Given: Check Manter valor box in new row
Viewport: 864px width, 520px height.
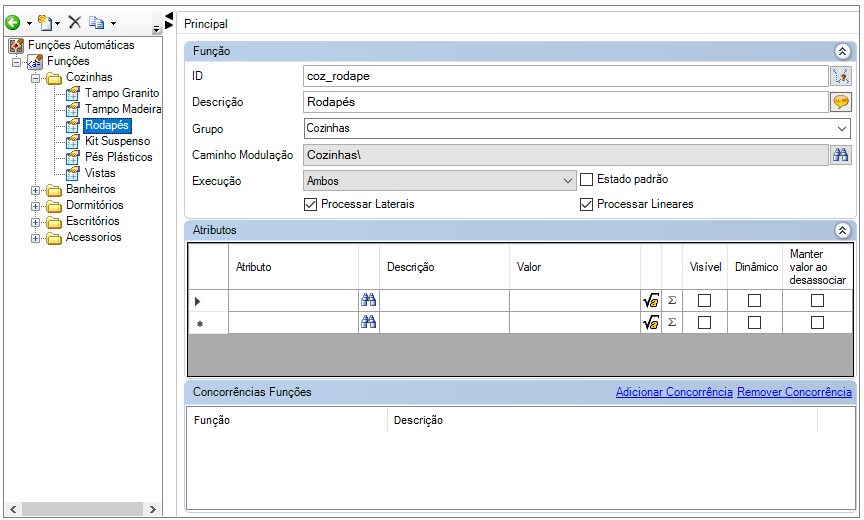Looking at the screenshot, I should pyautogui.click(x=817, y=322).
